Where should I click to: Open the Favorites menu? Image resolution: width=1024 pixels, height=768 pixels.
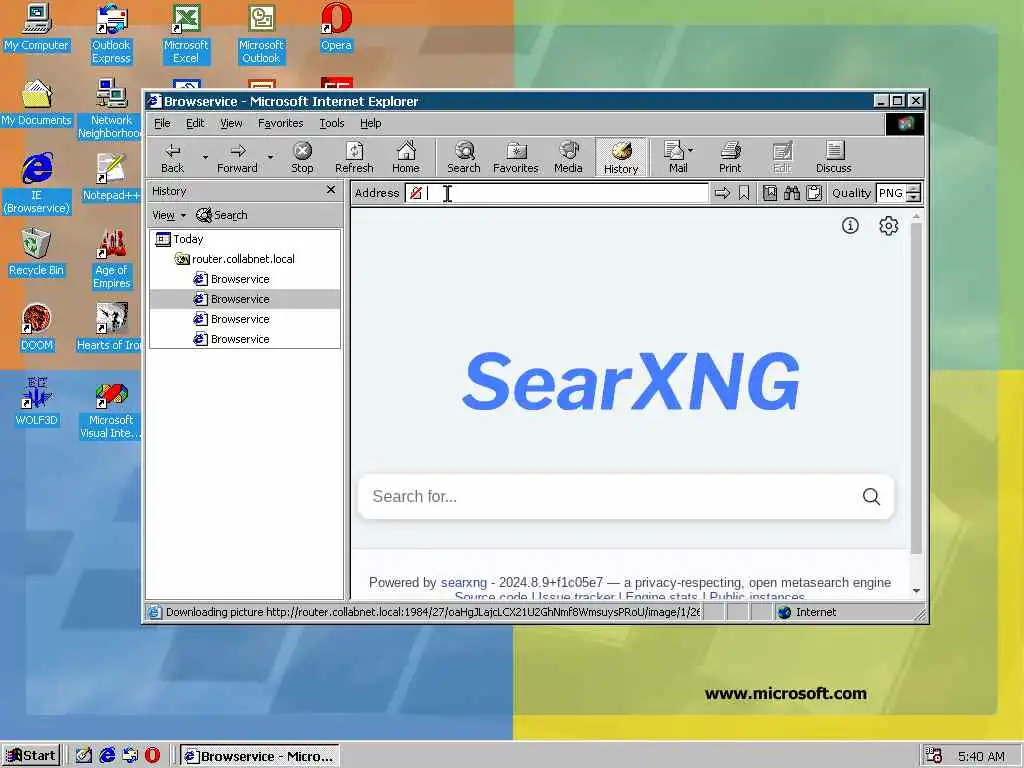coord(280,123)
